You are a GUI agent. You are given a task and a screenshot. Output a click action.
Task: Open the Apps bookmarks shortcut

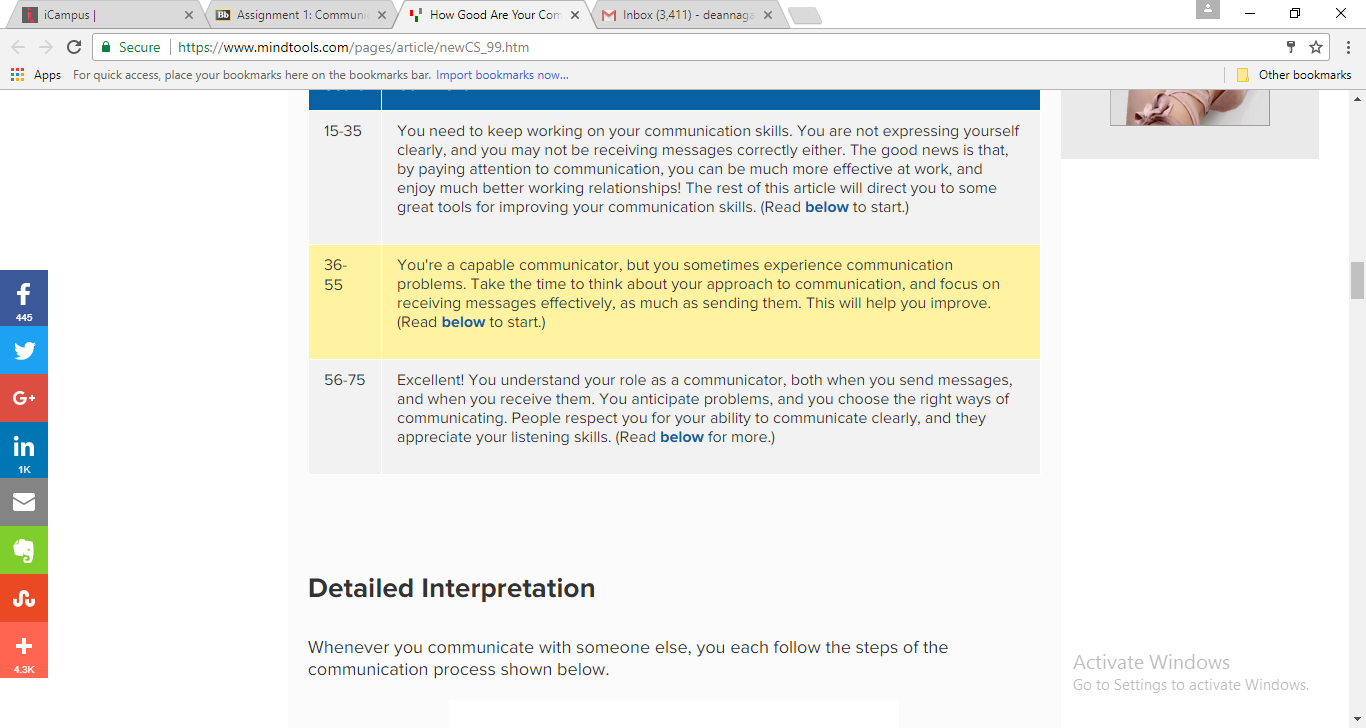(36, 75)
